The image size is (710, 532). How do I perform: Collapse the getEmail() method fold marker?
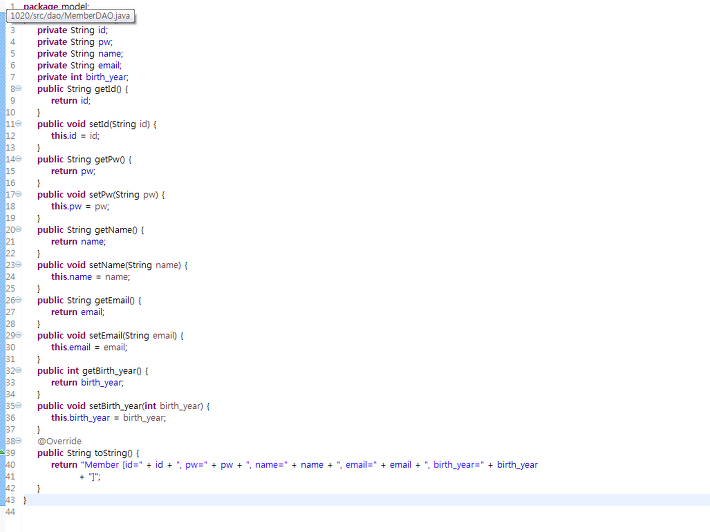(x=19, y=300)
